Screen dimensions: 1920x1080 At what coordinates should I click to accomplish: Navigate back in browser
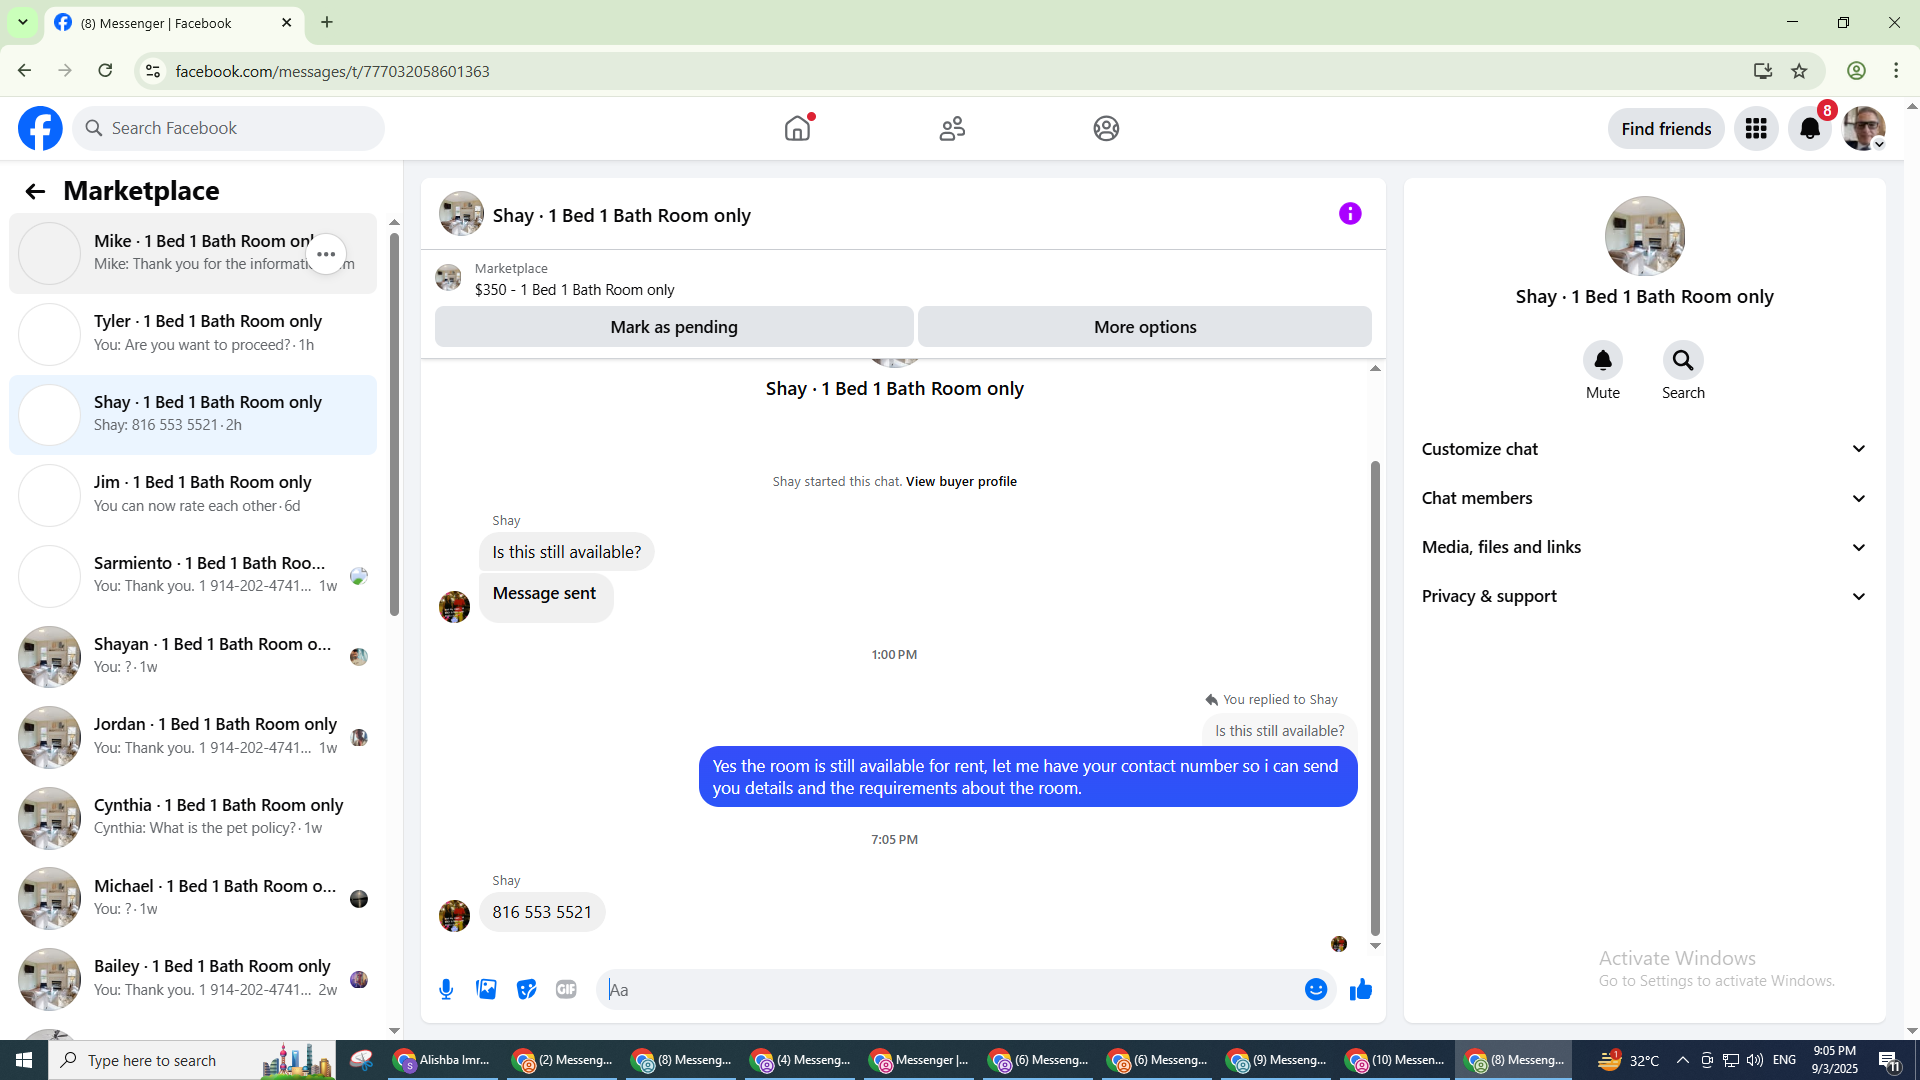click(x=24, y=70)
